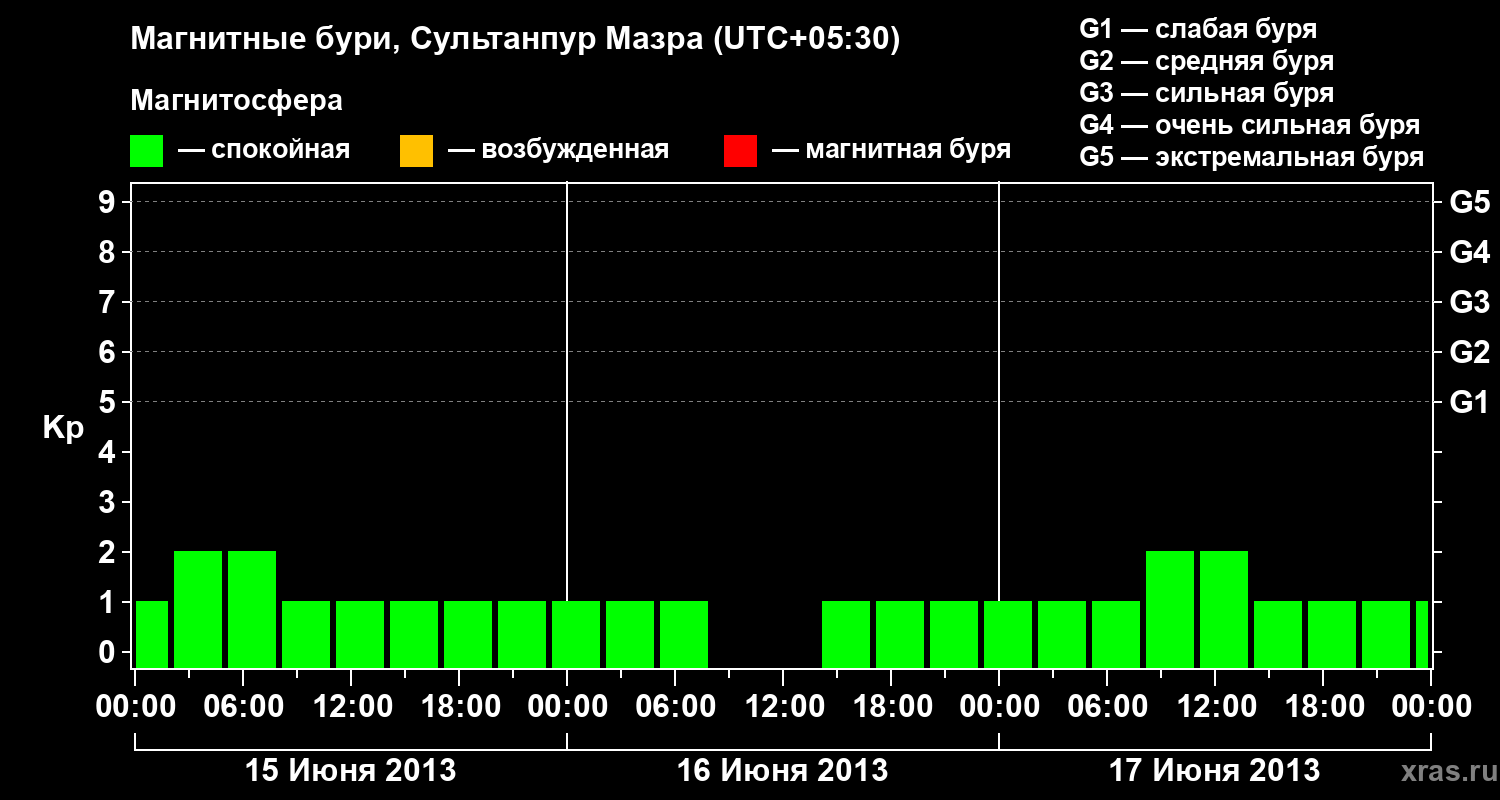Click the Kp 2 bar above 06:00 on 15 Июня

[252, 609]
